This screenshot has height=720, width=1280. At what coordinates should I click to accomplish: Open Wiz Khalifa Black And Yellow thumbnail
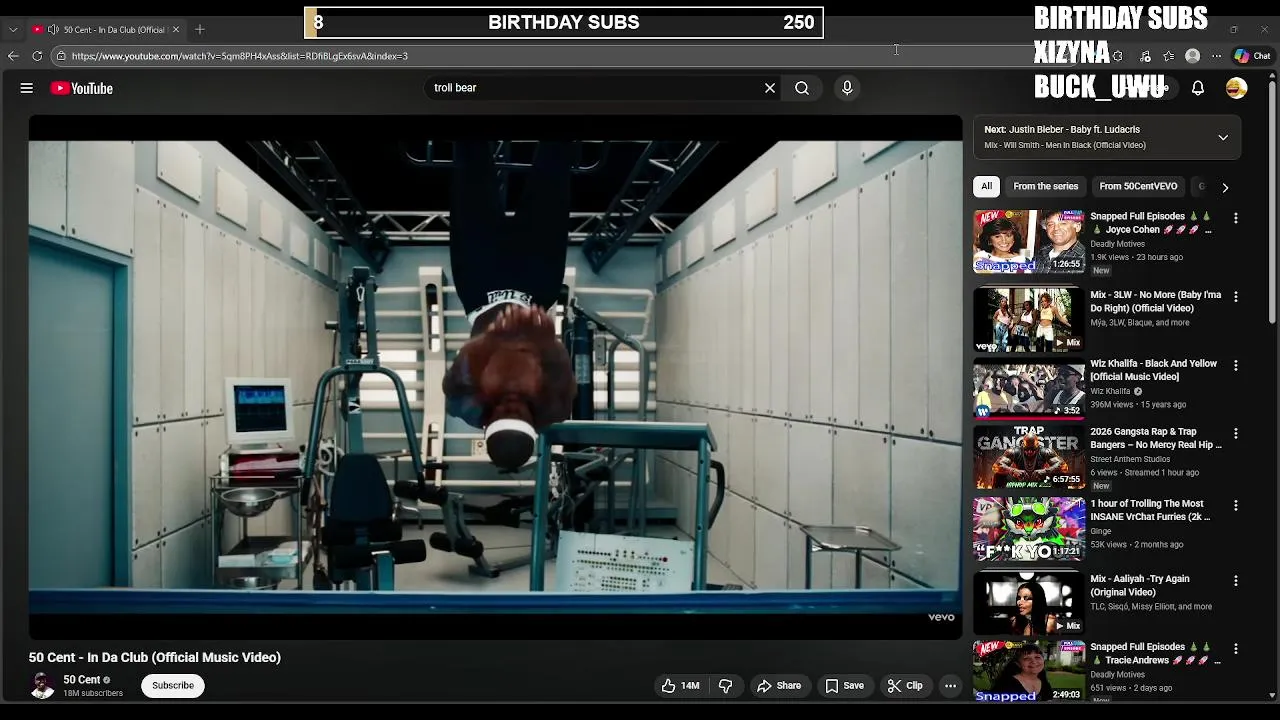pyautogui.click(x=1029, y=388)
